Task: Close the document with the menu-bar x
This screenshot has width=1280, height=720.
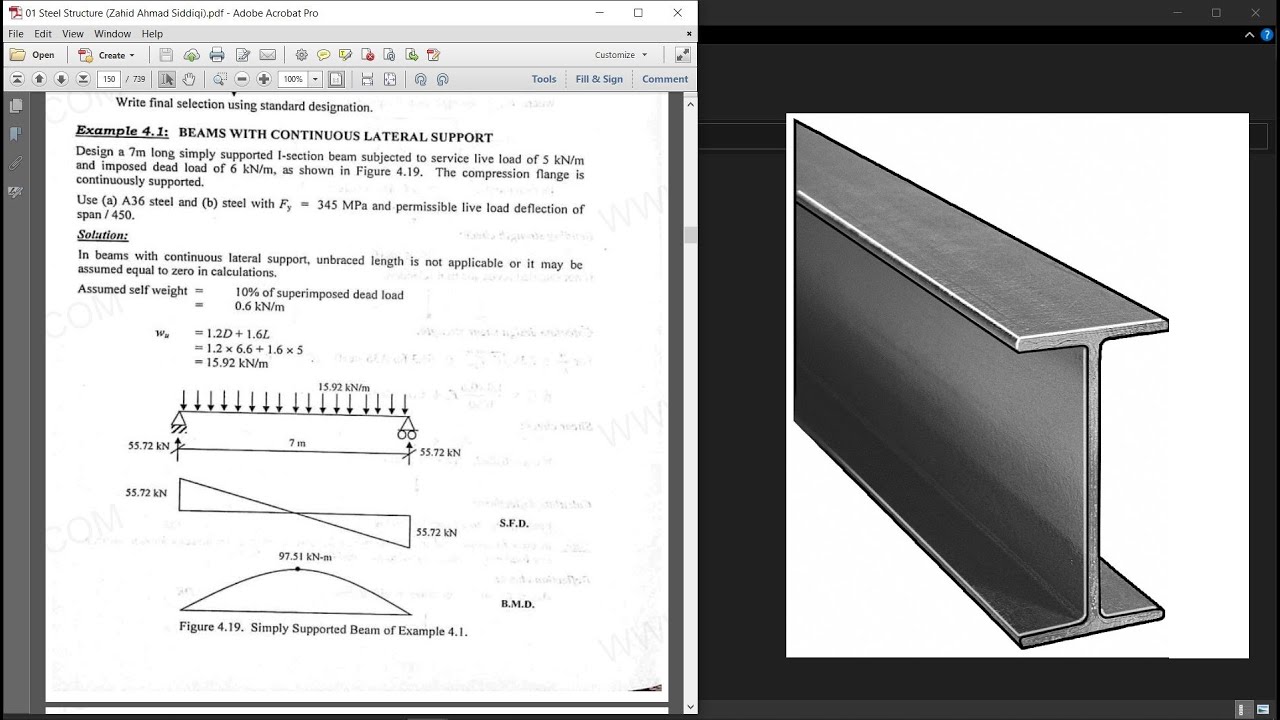Action: tap(689, 33)
